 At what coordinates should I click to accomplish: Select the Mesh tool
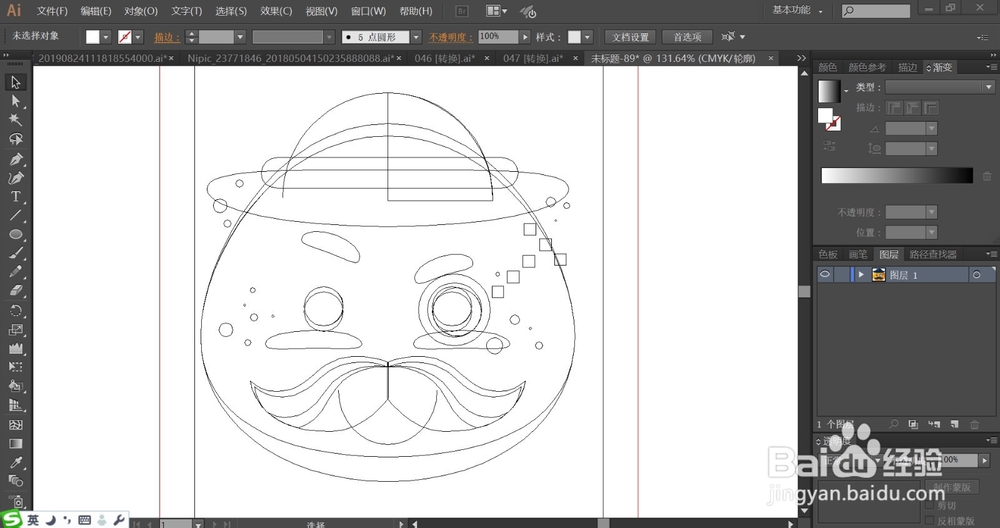pos(15,425)
